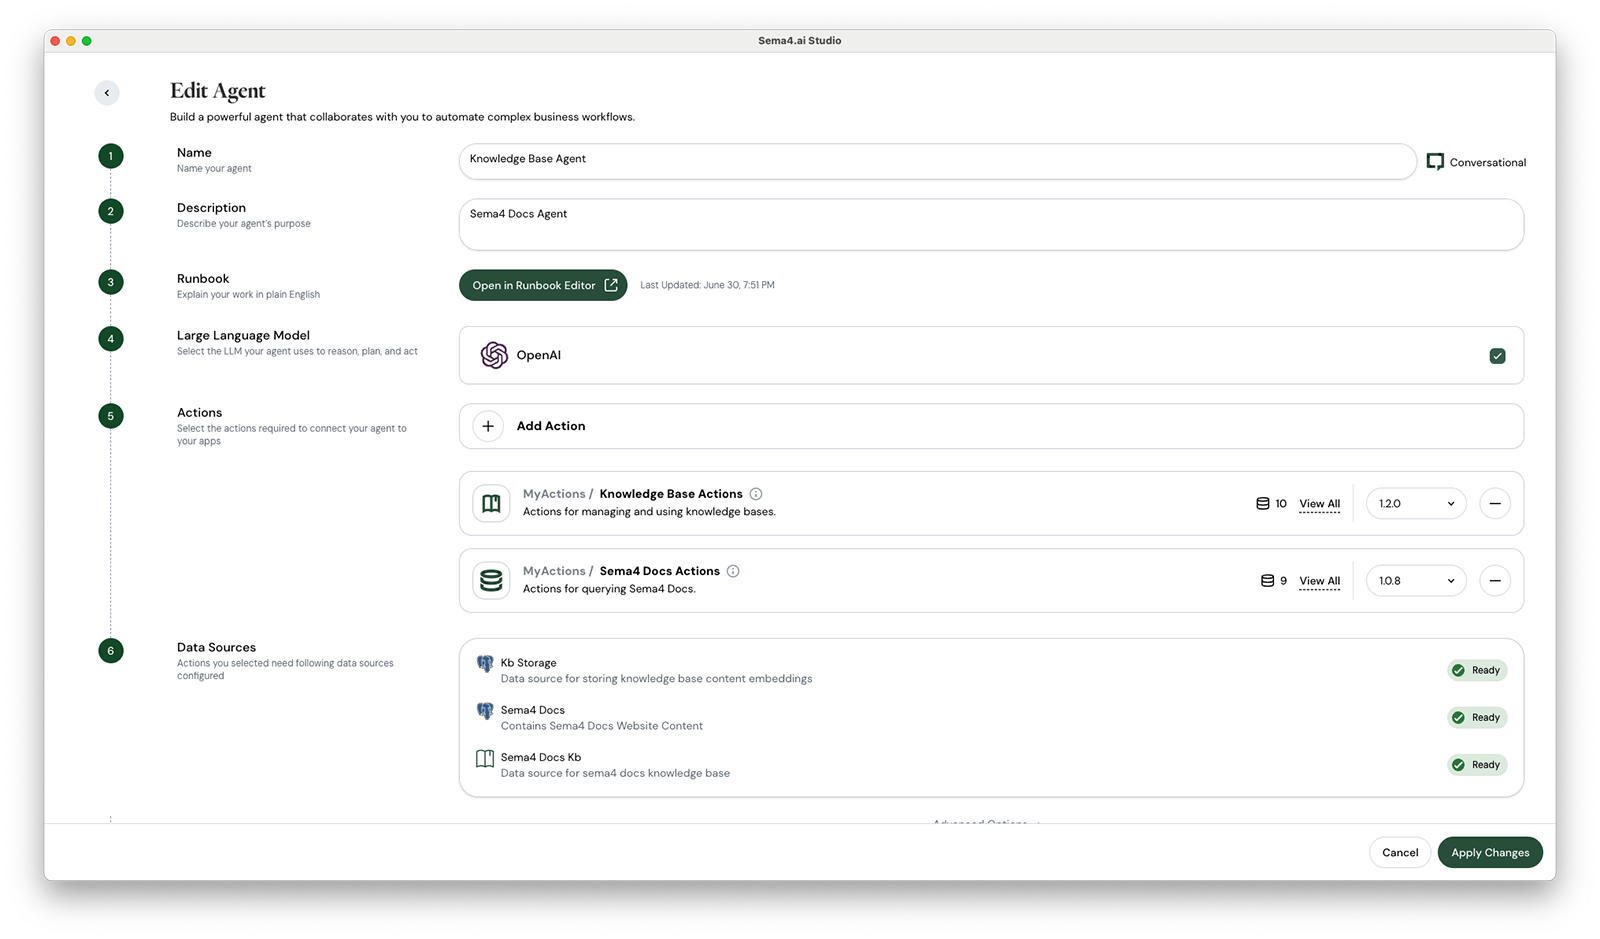Remove Sema4 Docs Actions with the minus icon
This screenshot has height=939, width=1600.
1494,581
